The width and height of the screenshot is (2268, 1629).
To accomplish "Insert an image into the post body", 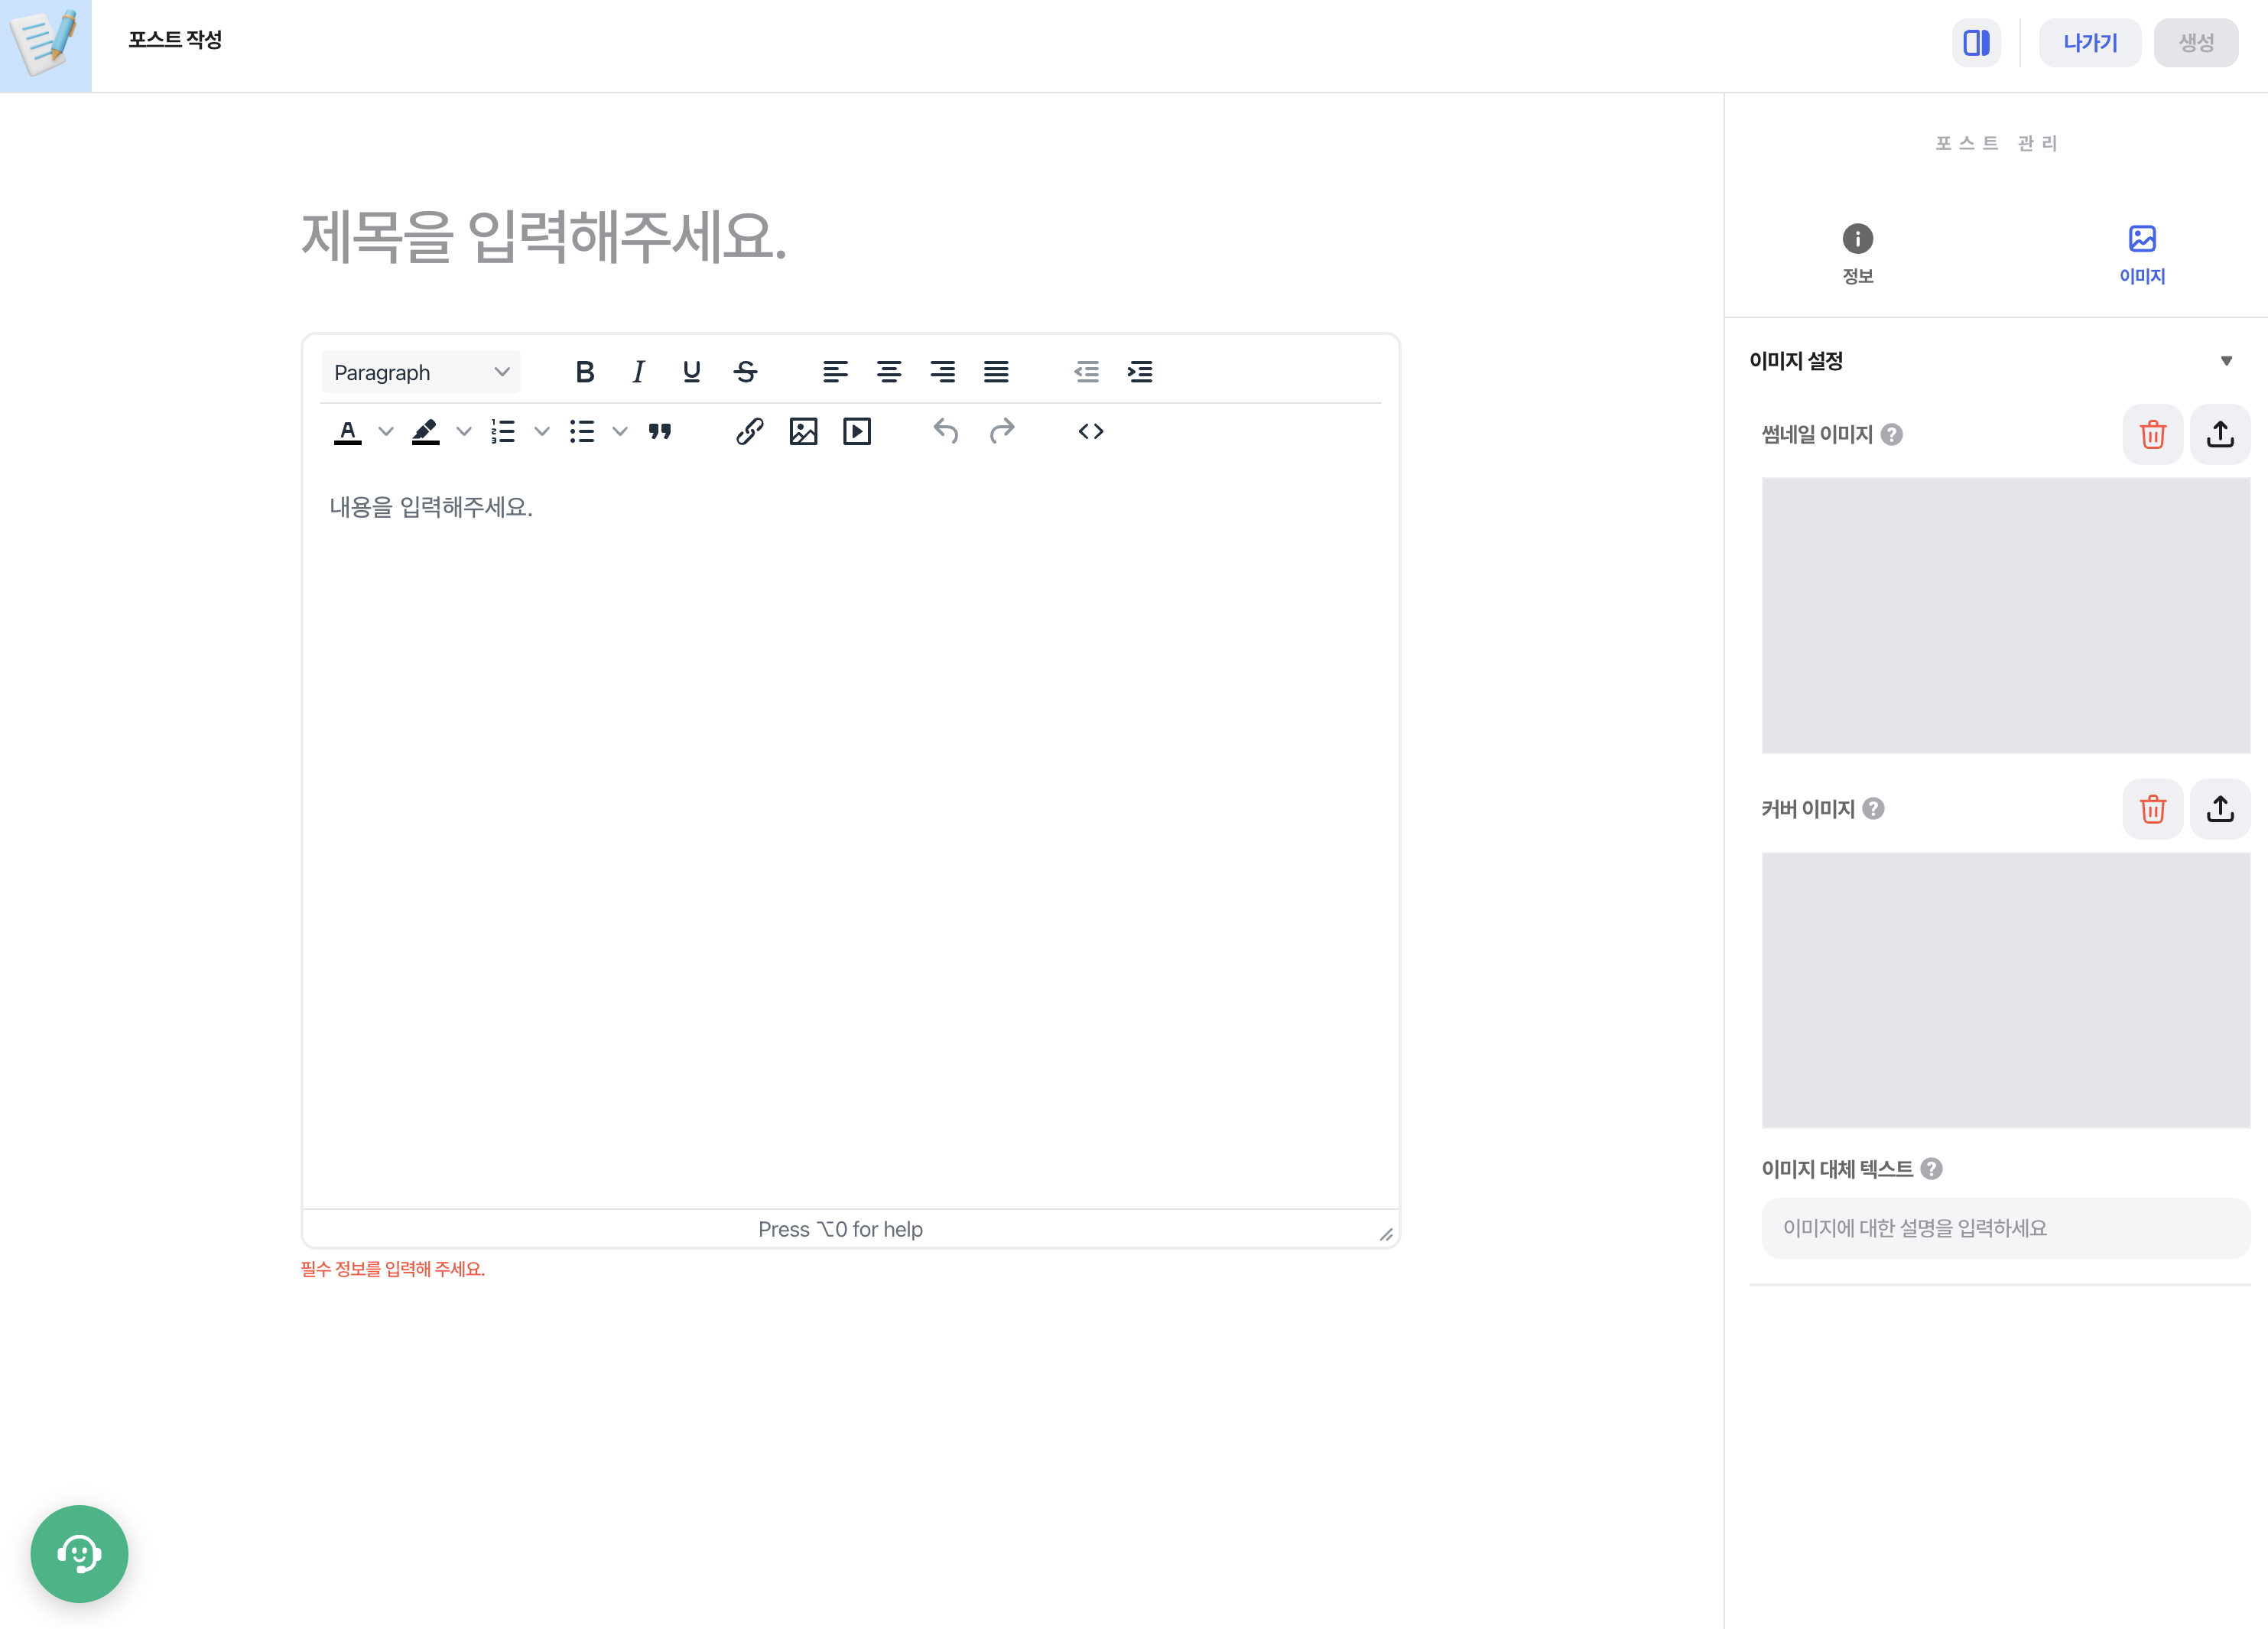I will (804, 431).
